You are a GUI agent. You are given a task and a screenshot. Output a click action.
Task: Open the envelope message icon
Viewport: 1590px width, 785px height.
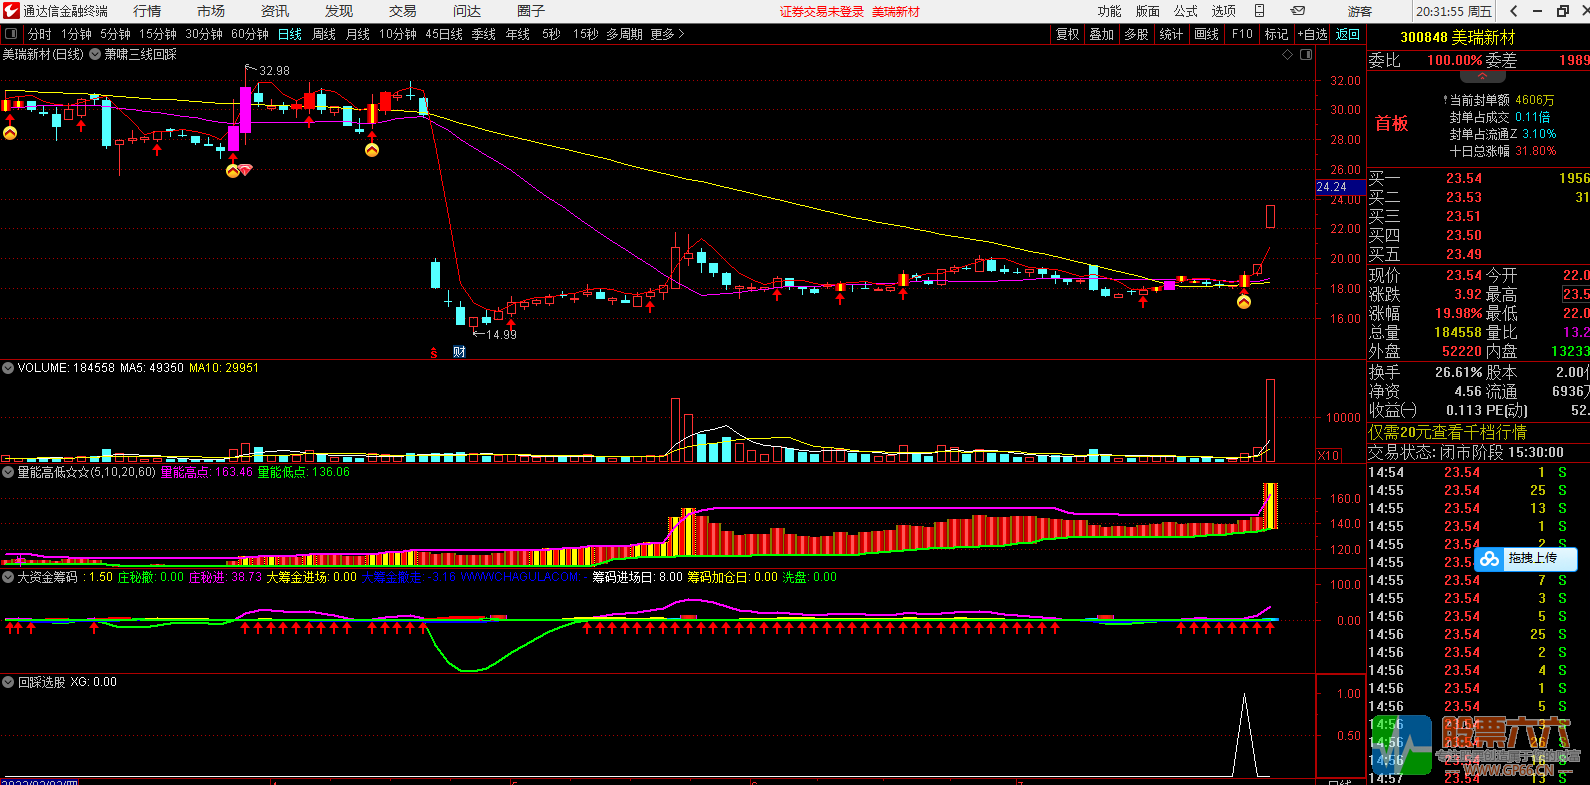pyautogui.click(x=1297, y=11)
